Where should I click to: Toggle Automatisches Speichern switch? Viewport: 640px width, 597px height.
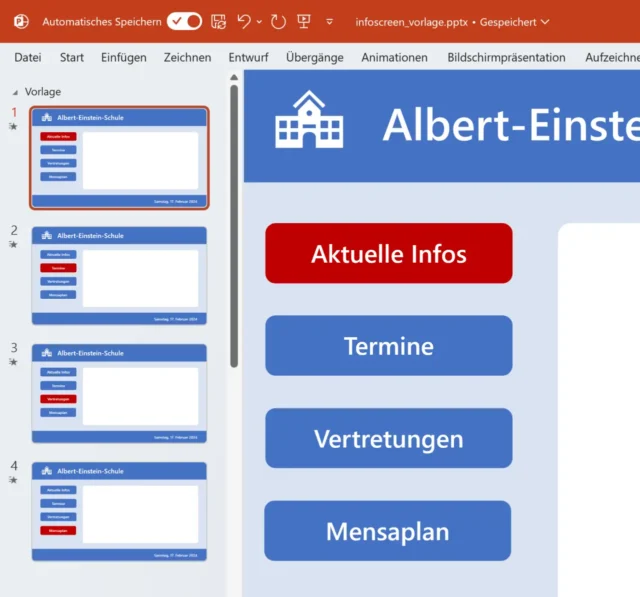pos(184,21)
